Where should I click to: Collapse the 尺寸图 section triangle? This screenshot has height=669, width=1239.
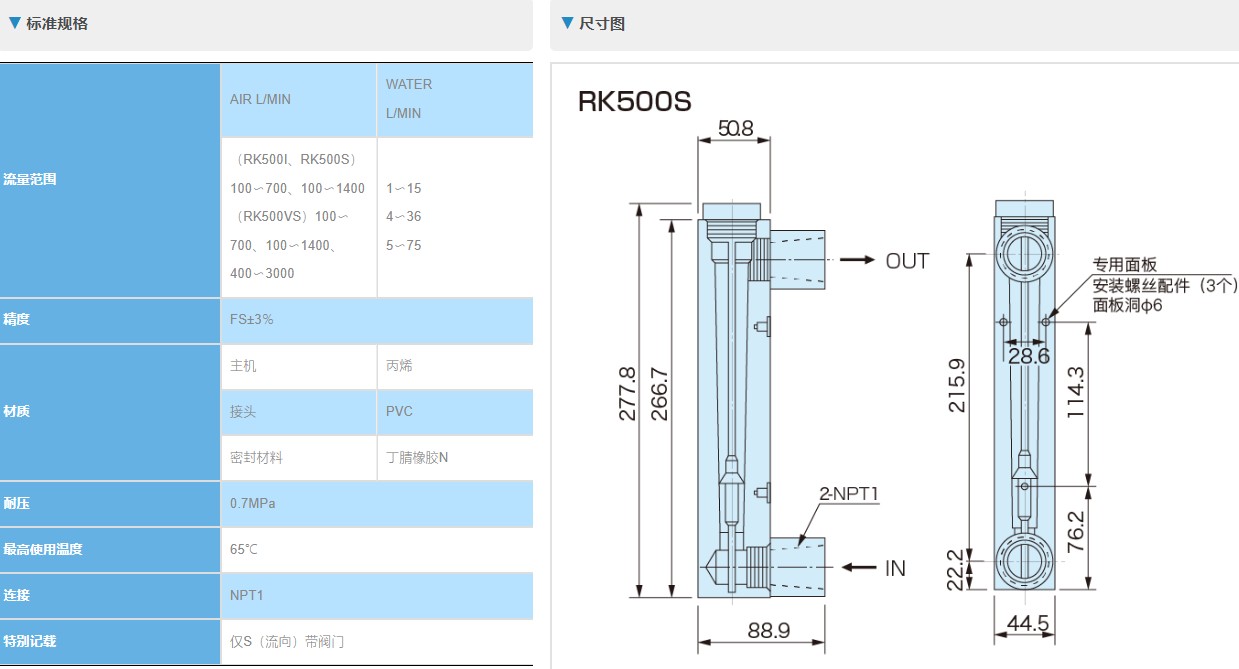[568, 22]
